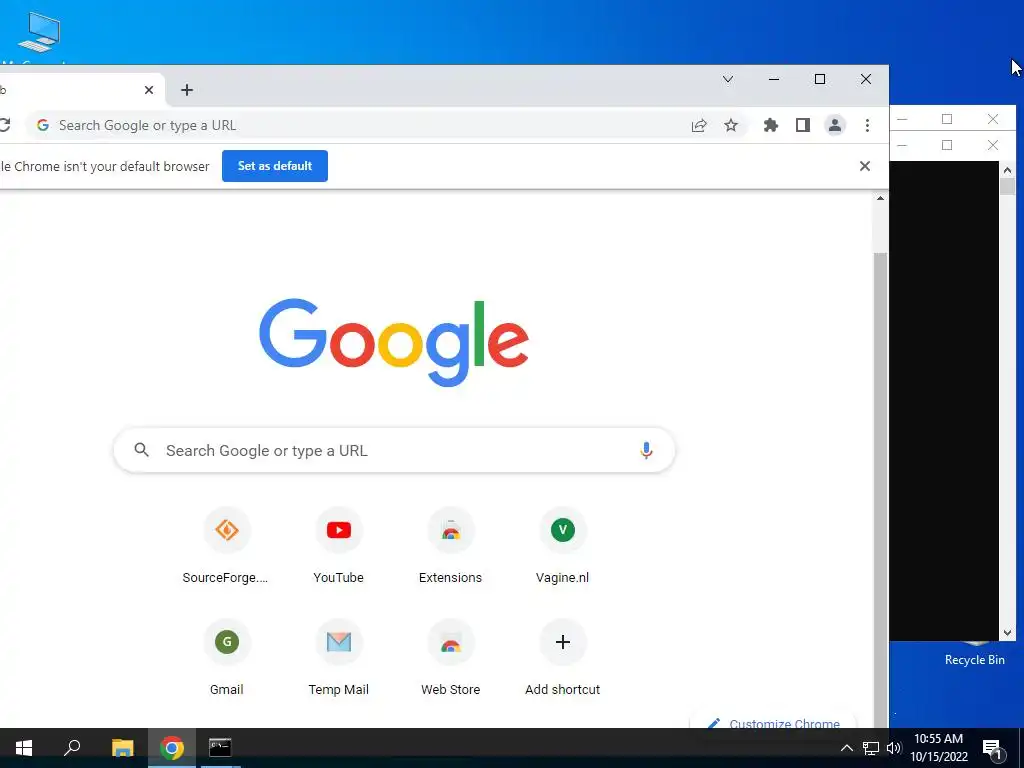Screen dimensions: 1024x768
Task: Add a new shortcut tile
Action: (x=562, y=657)
